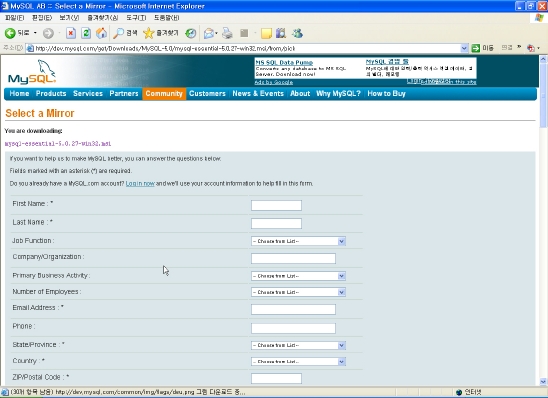
Task: Click the 이동 Go button label
Action: pos(488,48)
